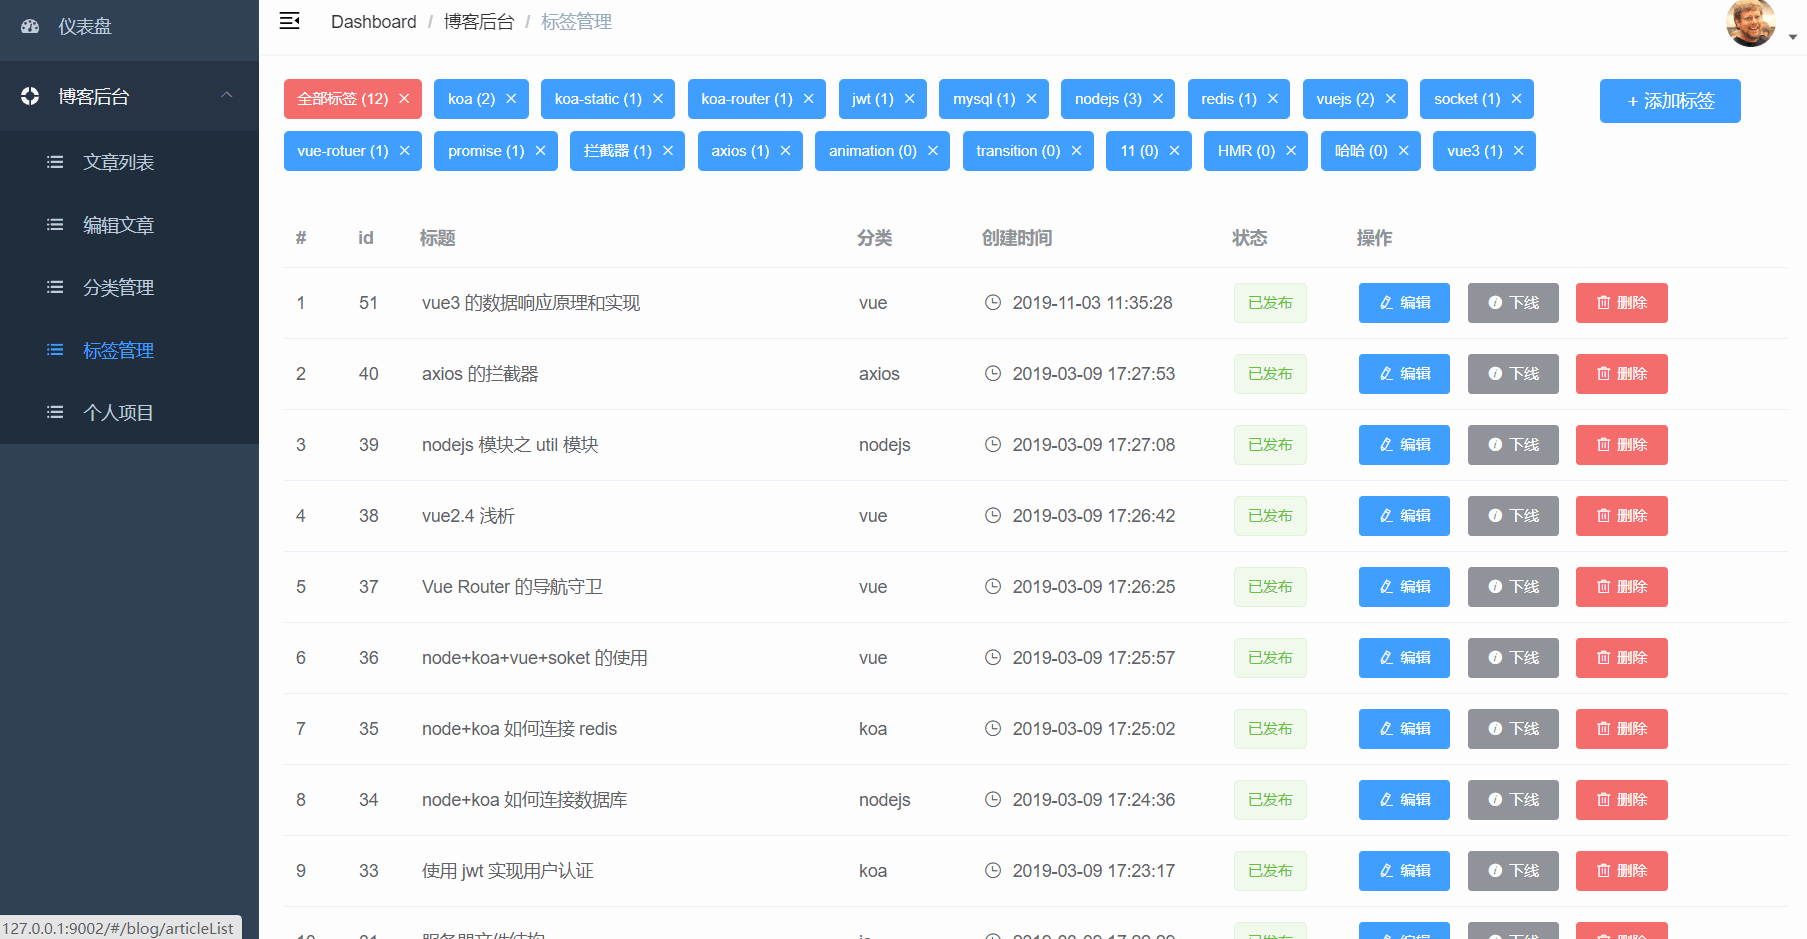Remove the koa (2) tag
The width and height of the screenshot is (1807, 939).
511,99
